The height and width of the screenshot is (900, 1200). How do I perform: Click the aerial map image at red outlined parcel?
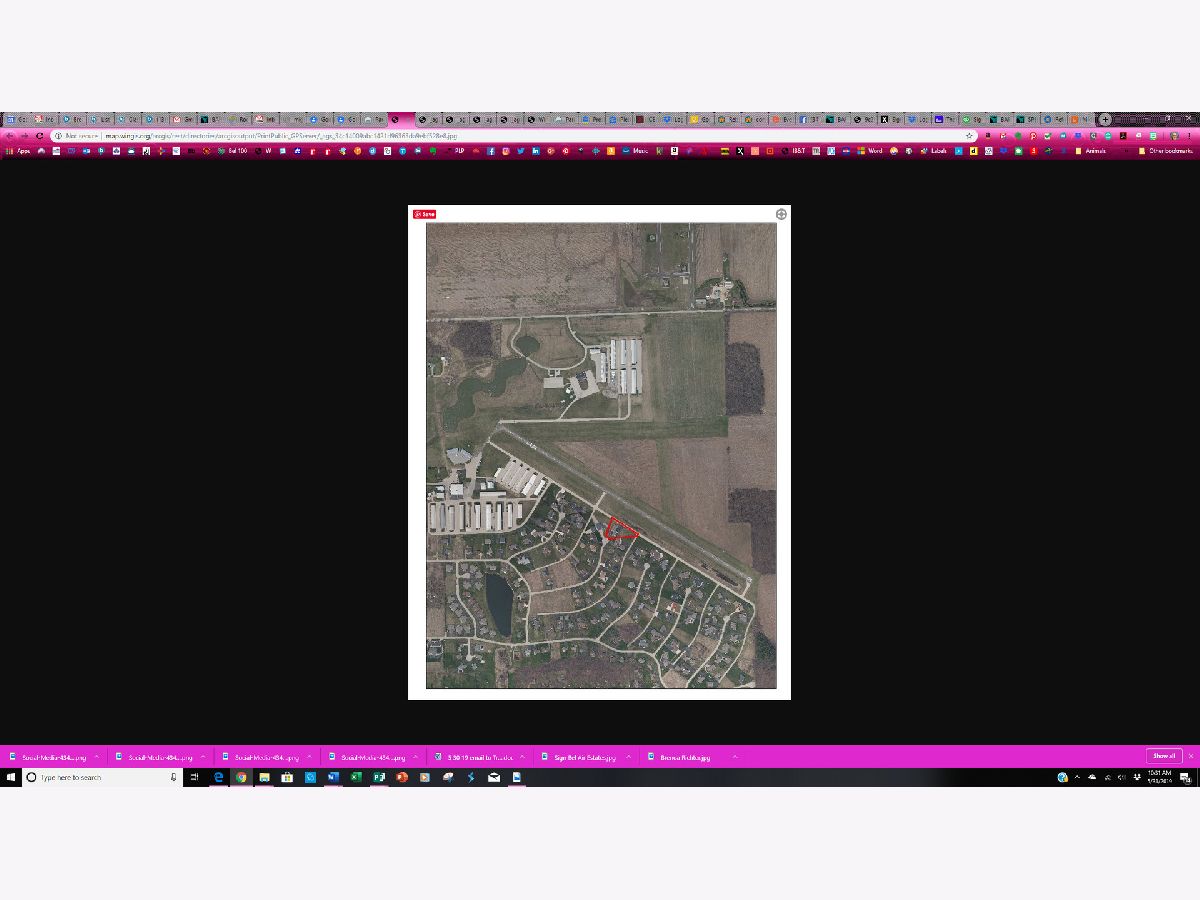point(620,529)
